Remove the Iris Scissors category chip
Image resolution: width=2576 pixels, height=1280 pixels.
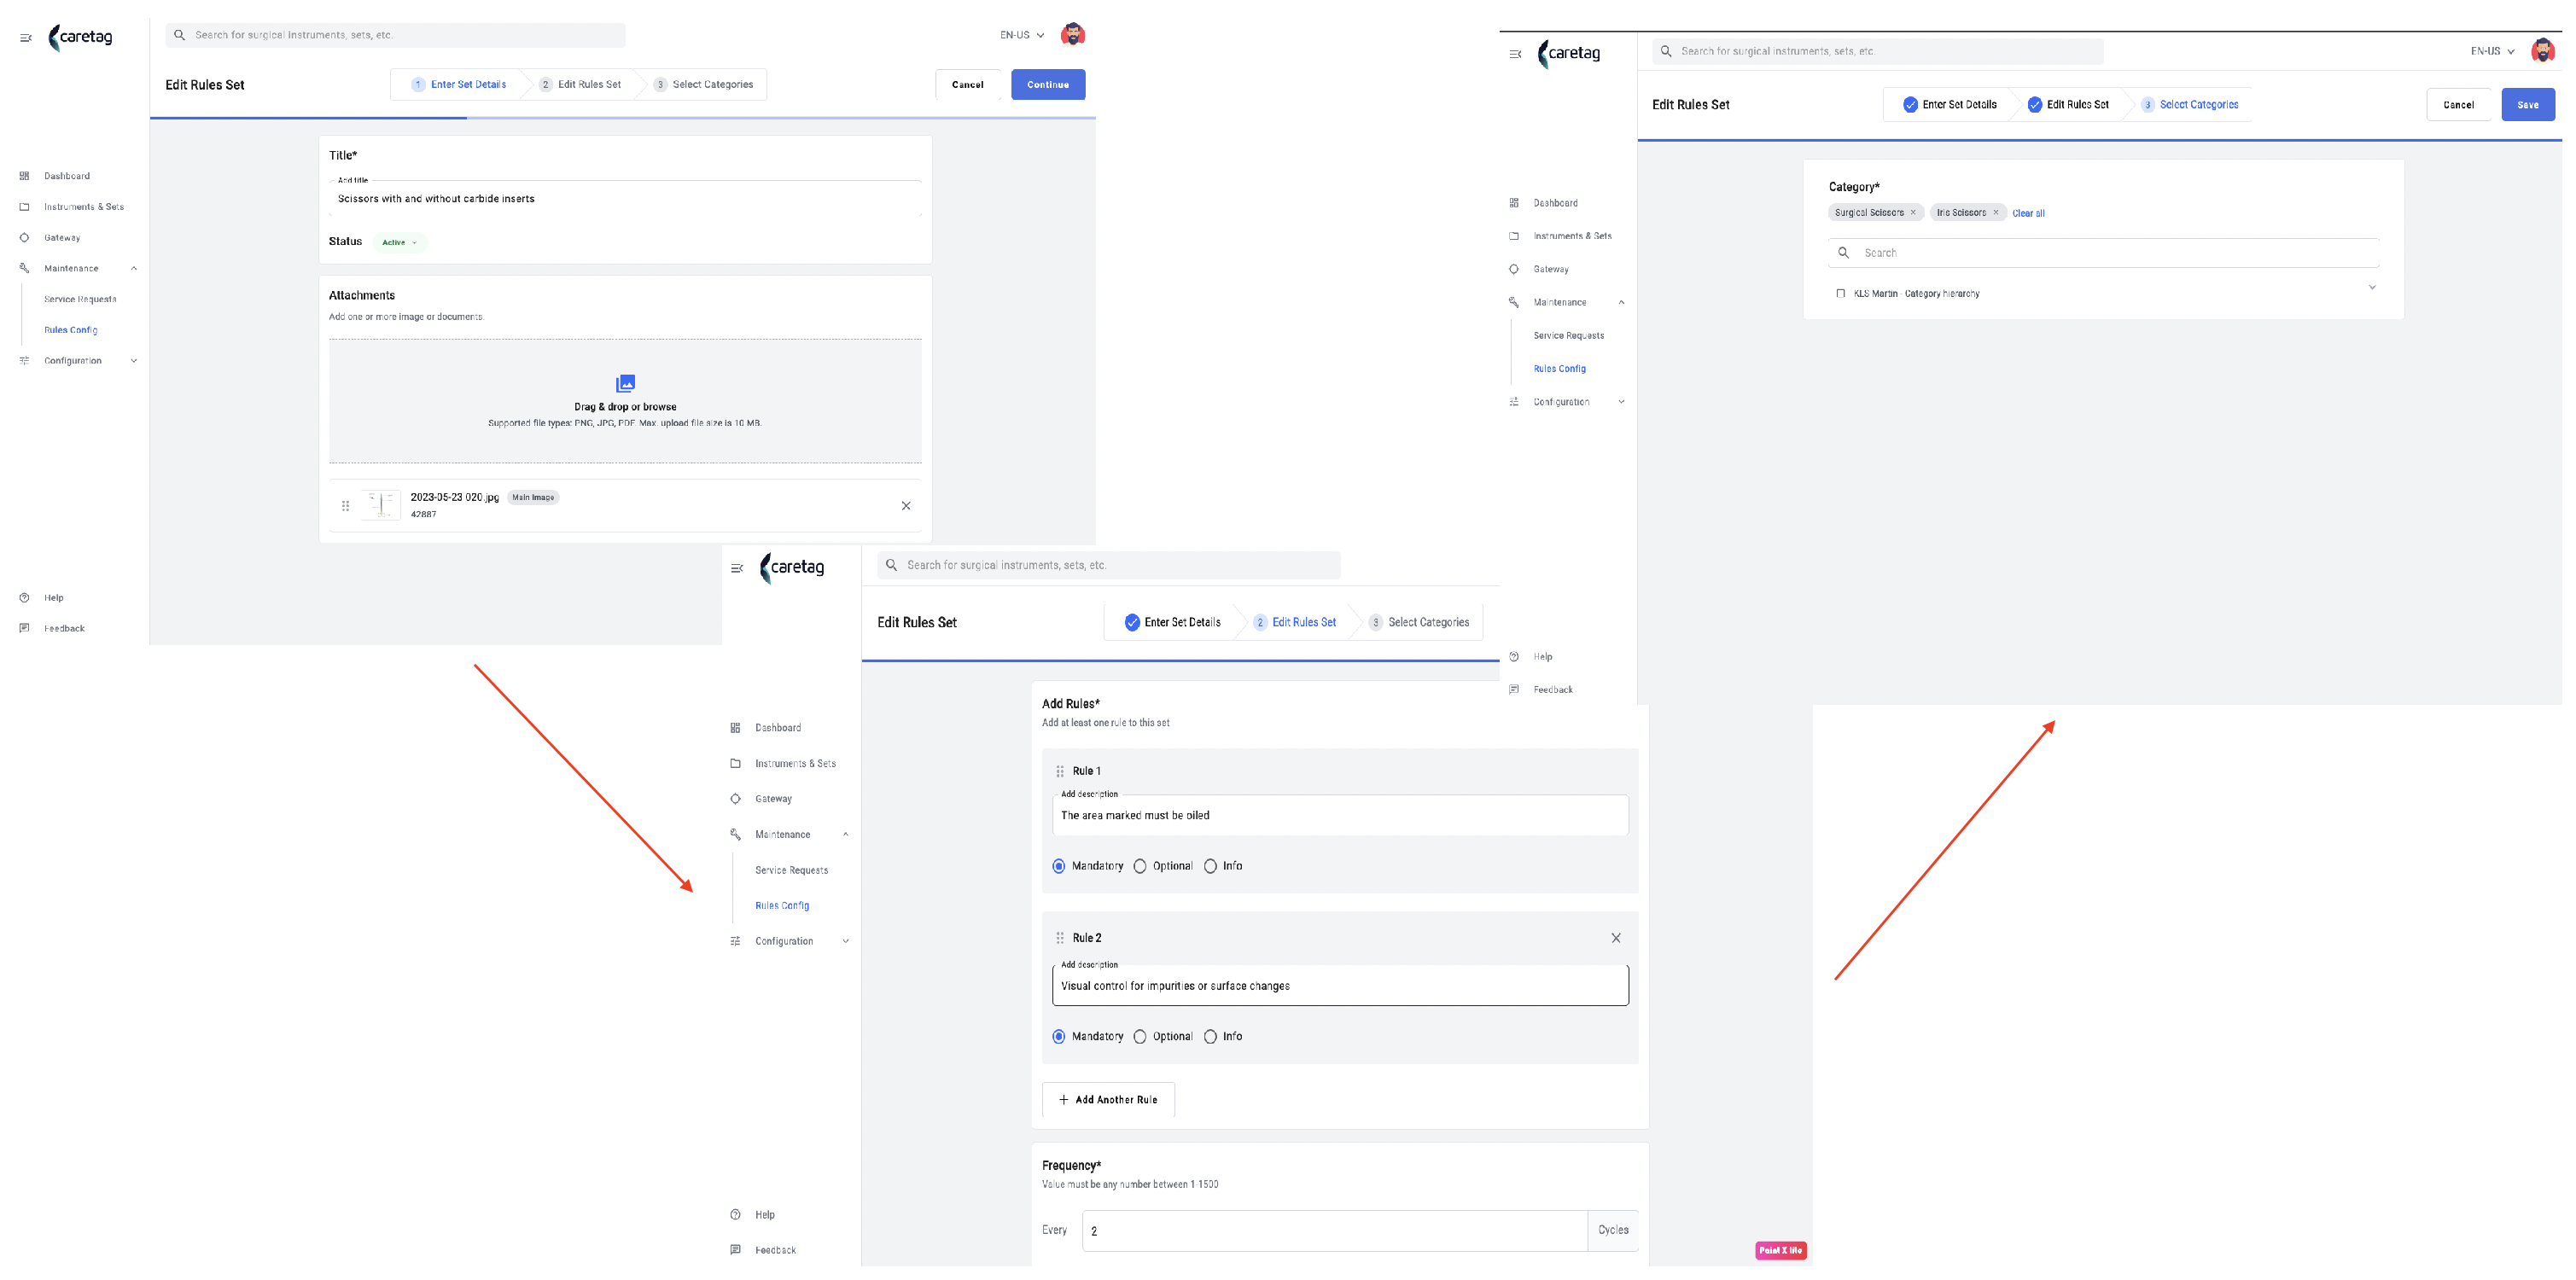1995,212
